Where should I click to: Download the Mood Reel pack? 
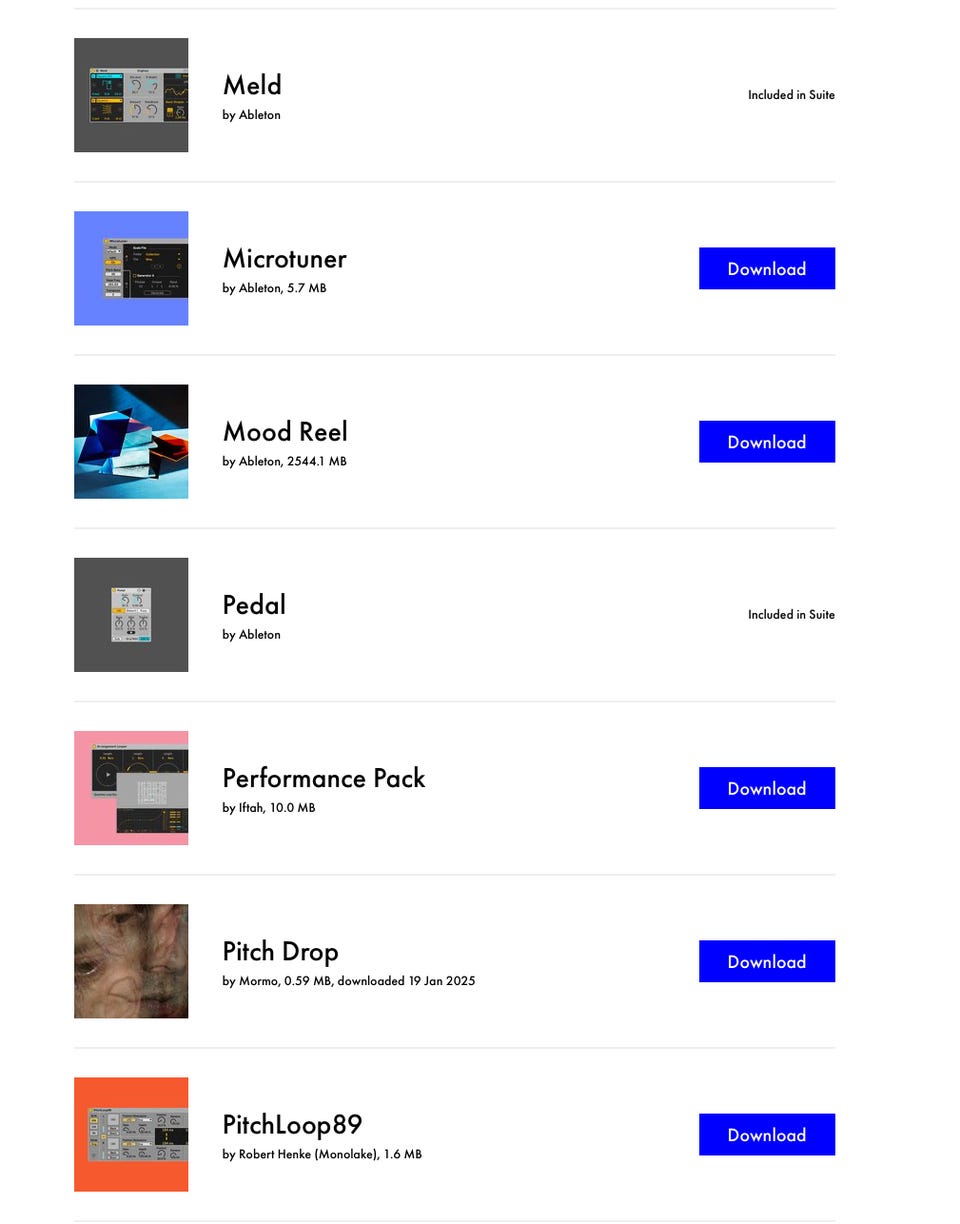tap(766, 441)
